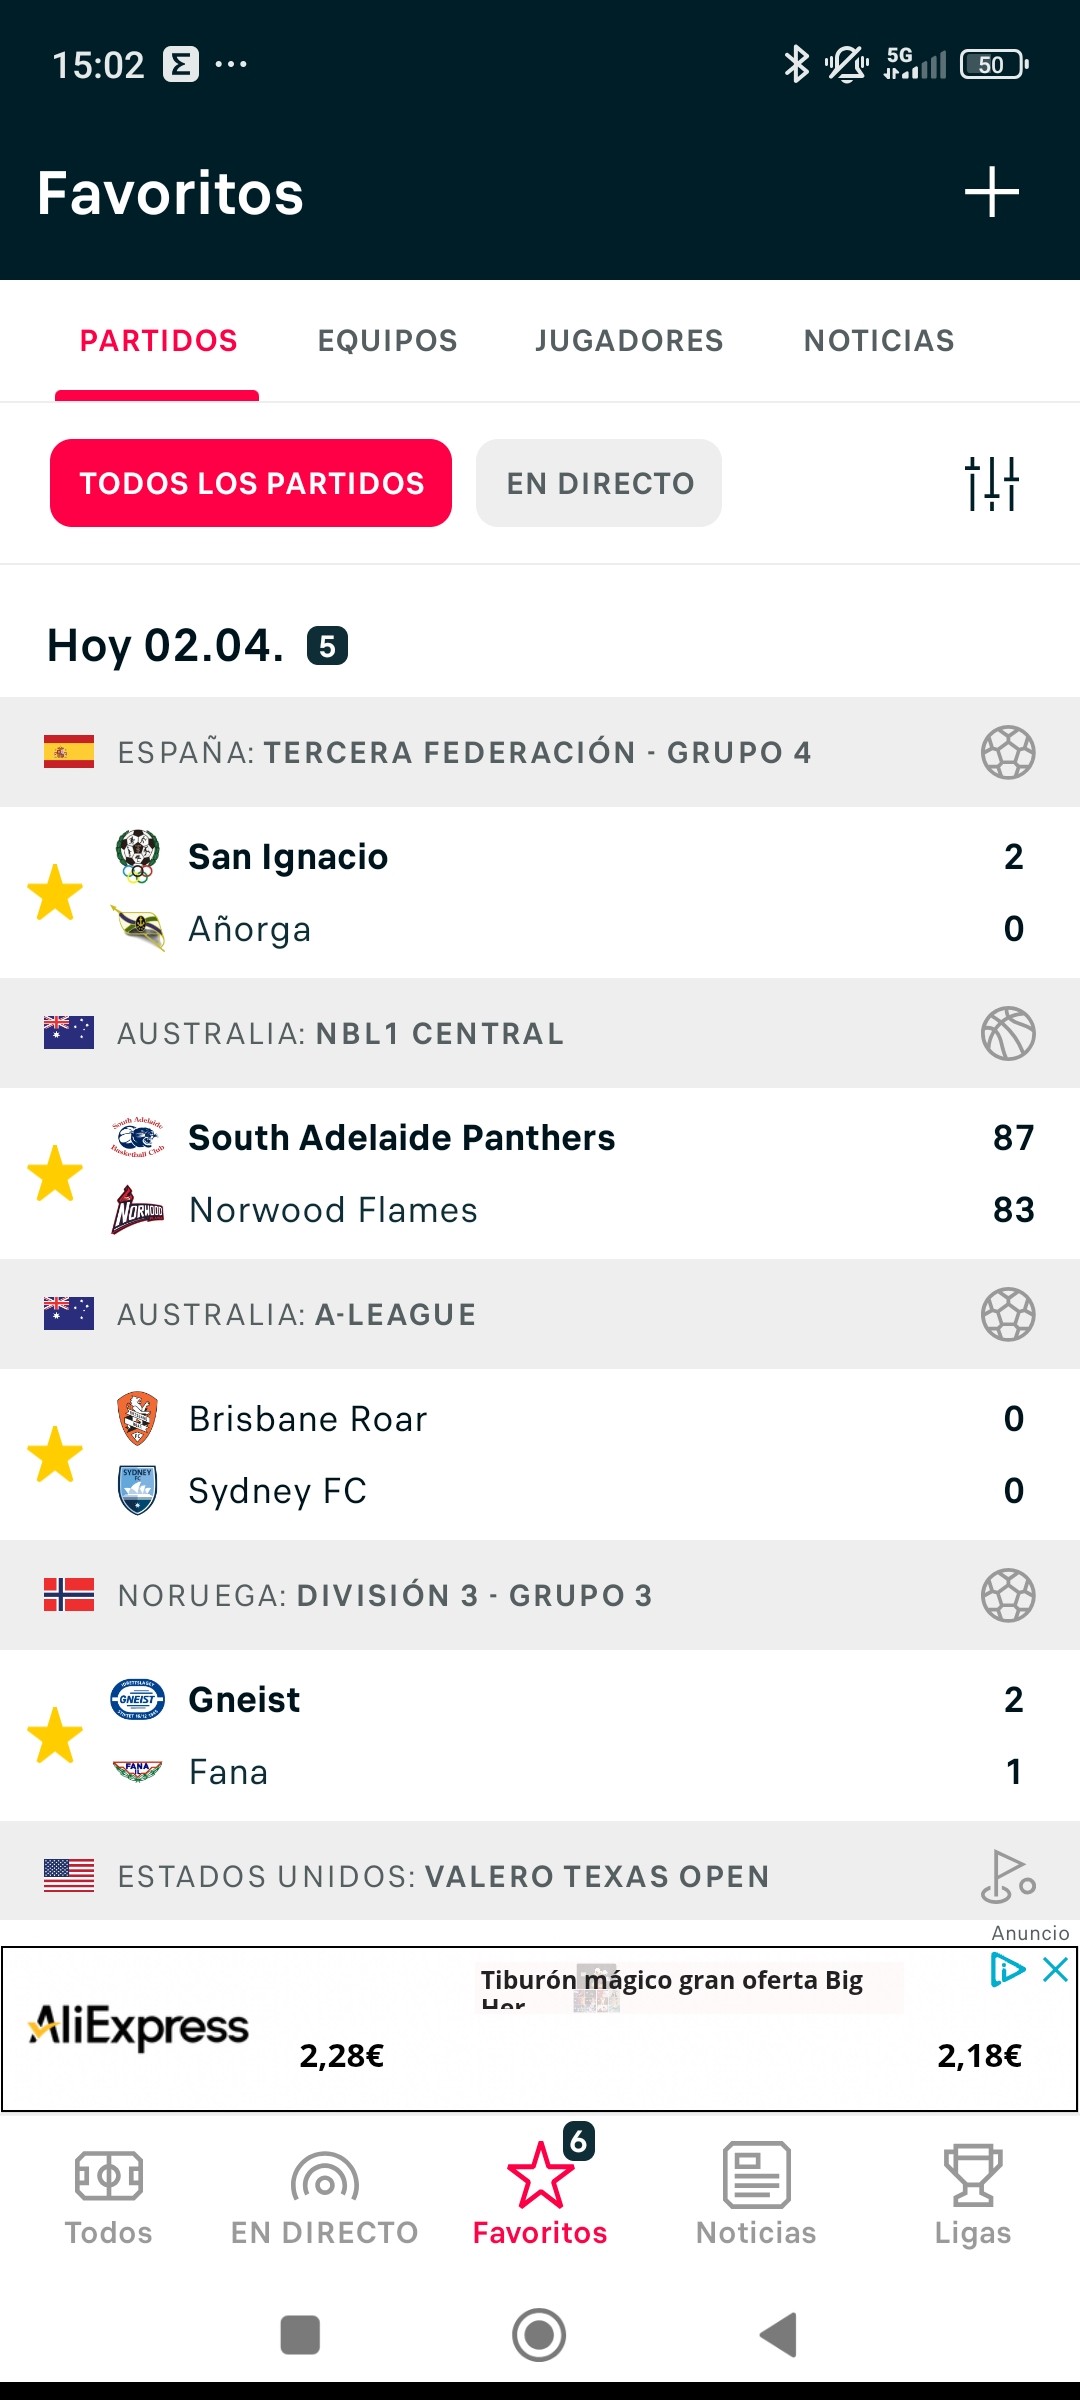
Task: Open the Noruega División 3 Grupo 3 header
Action: (x=540, y=1595)
